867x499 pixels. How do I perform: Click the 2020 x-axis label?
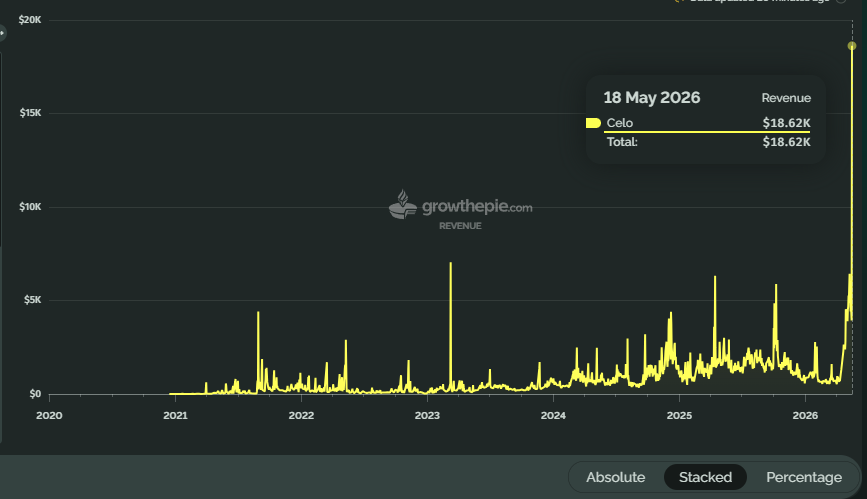tap(49, 415)
